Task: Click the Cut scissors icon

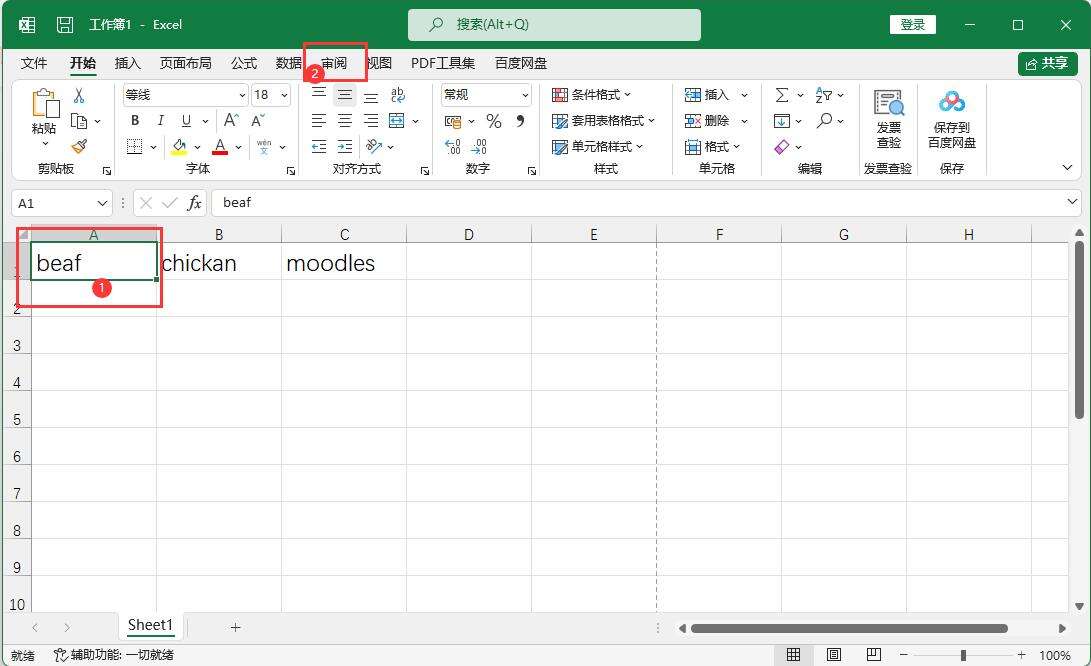Action: pos(79,96)
